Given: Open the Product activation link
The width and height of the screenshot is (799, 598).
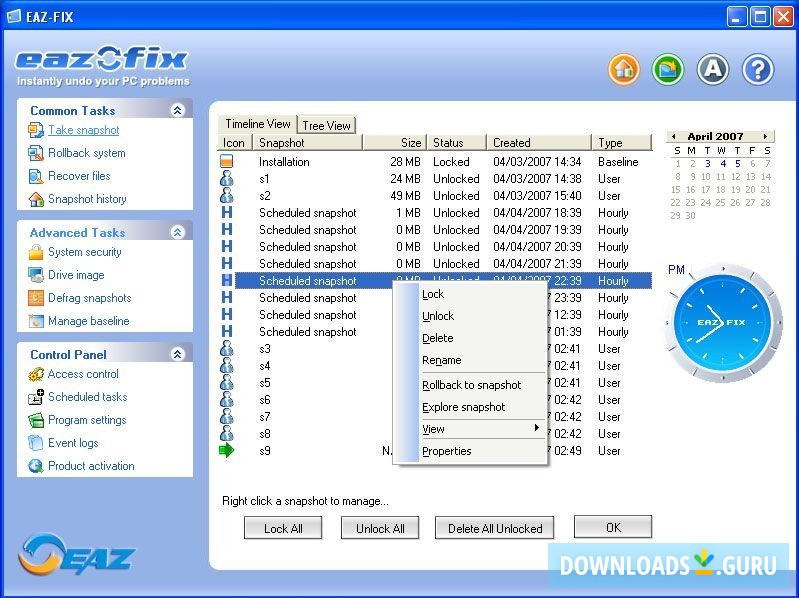Looking at the screenshot, I should tap(91, 466).
